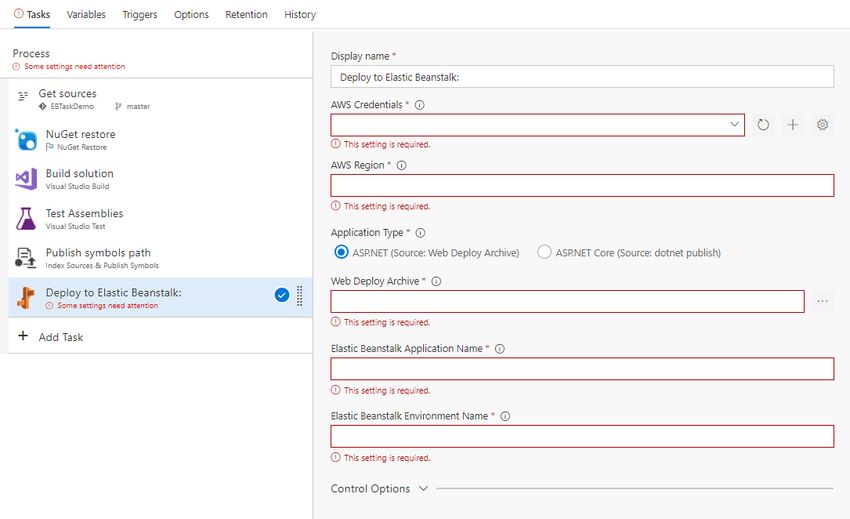Click the Get sources list icon
The image size is (850, 519).
pos(23,96)
